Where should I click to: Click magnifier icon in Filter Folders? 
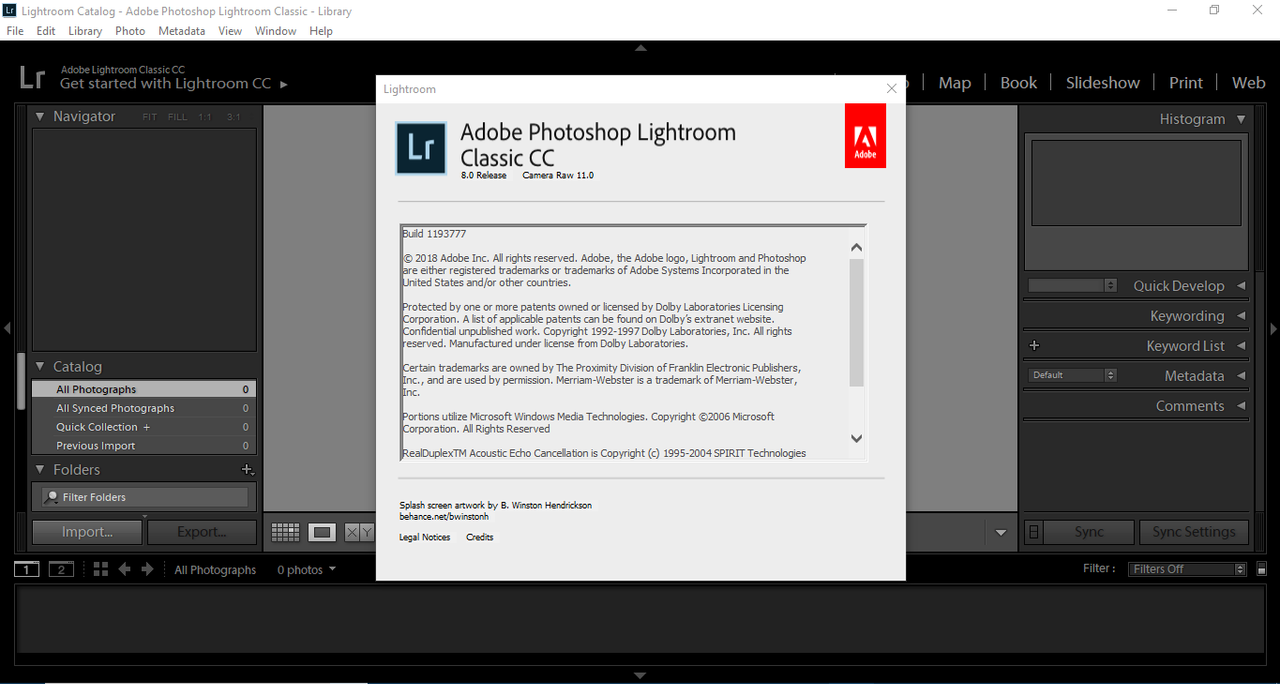[x=53, y=497]
